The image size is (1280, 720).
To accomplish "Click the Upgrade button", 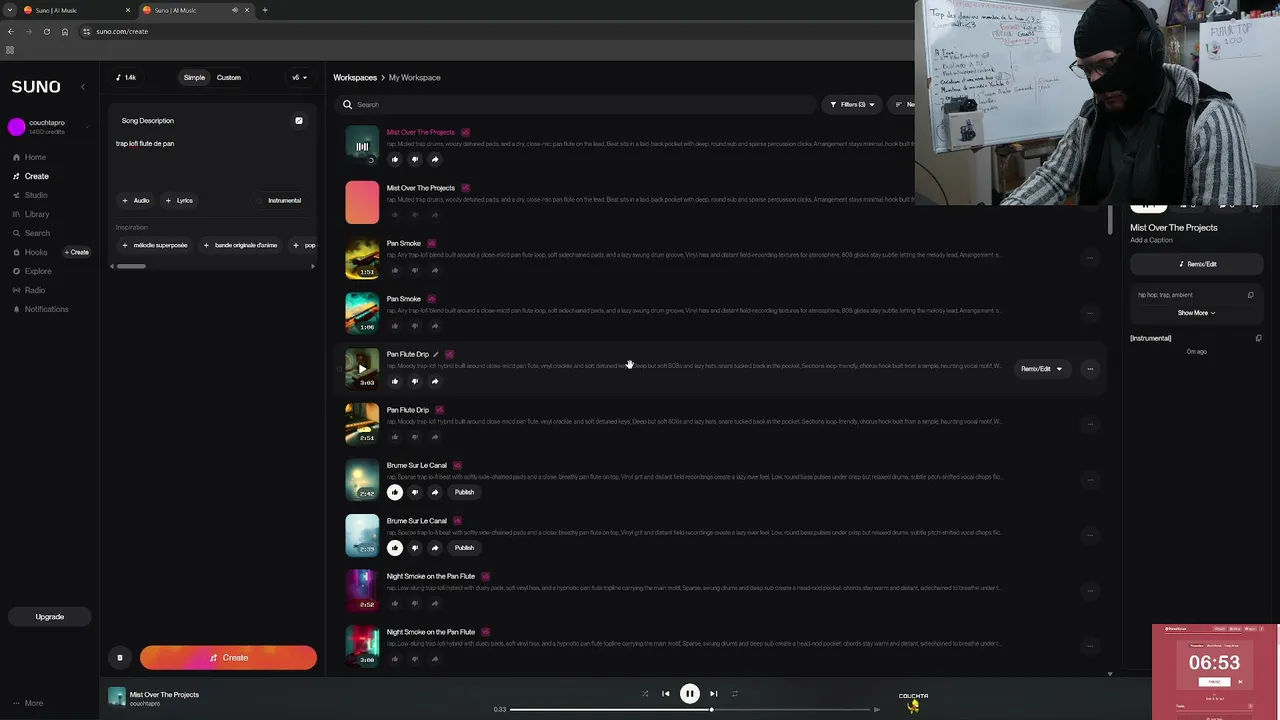I will click(x=50, y=617).
